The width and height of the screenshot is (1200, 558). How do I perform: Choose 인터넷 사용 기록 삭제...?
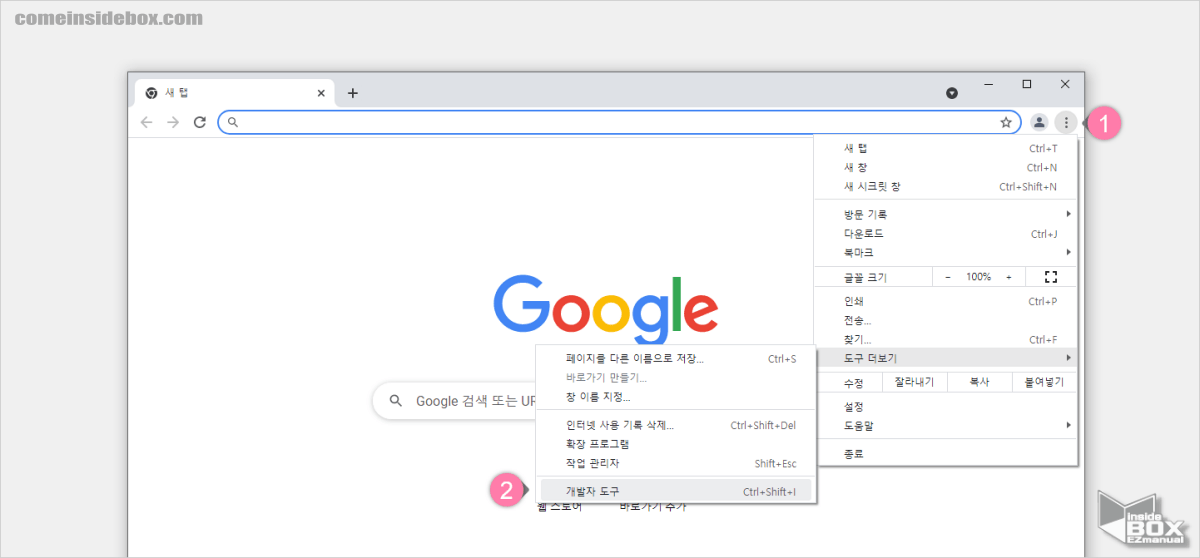click(676, 425)
